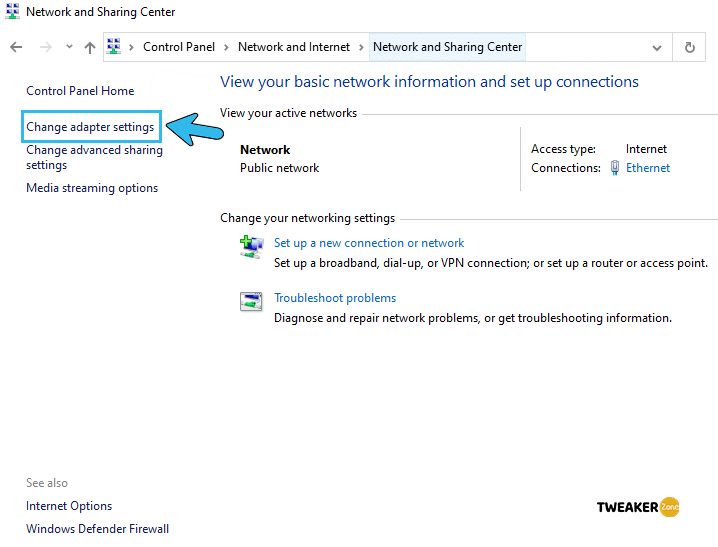Open Change adapter settings
Image resolution: width=718 pixels, height=547 pixels.
pos(90,127)
